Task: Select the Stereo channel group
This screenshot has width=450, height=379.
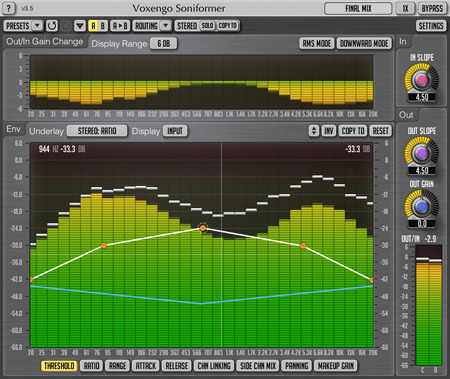Action: tap(187, 26)
